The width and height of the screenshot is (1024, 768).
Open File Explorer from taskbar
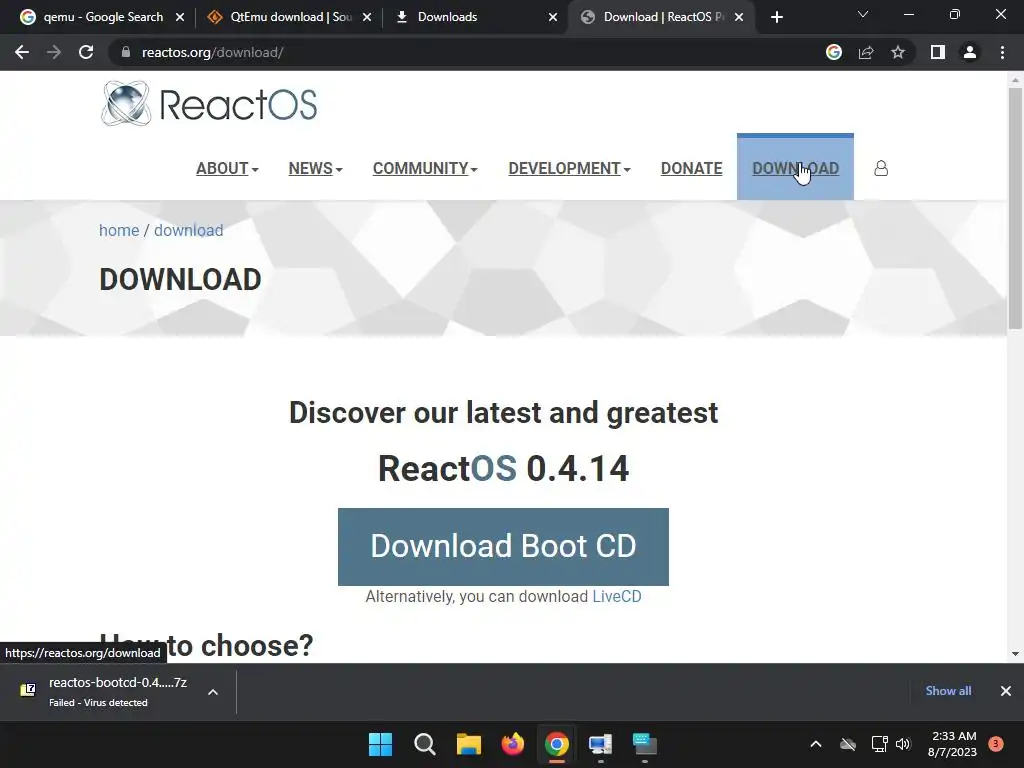[468, 744]
